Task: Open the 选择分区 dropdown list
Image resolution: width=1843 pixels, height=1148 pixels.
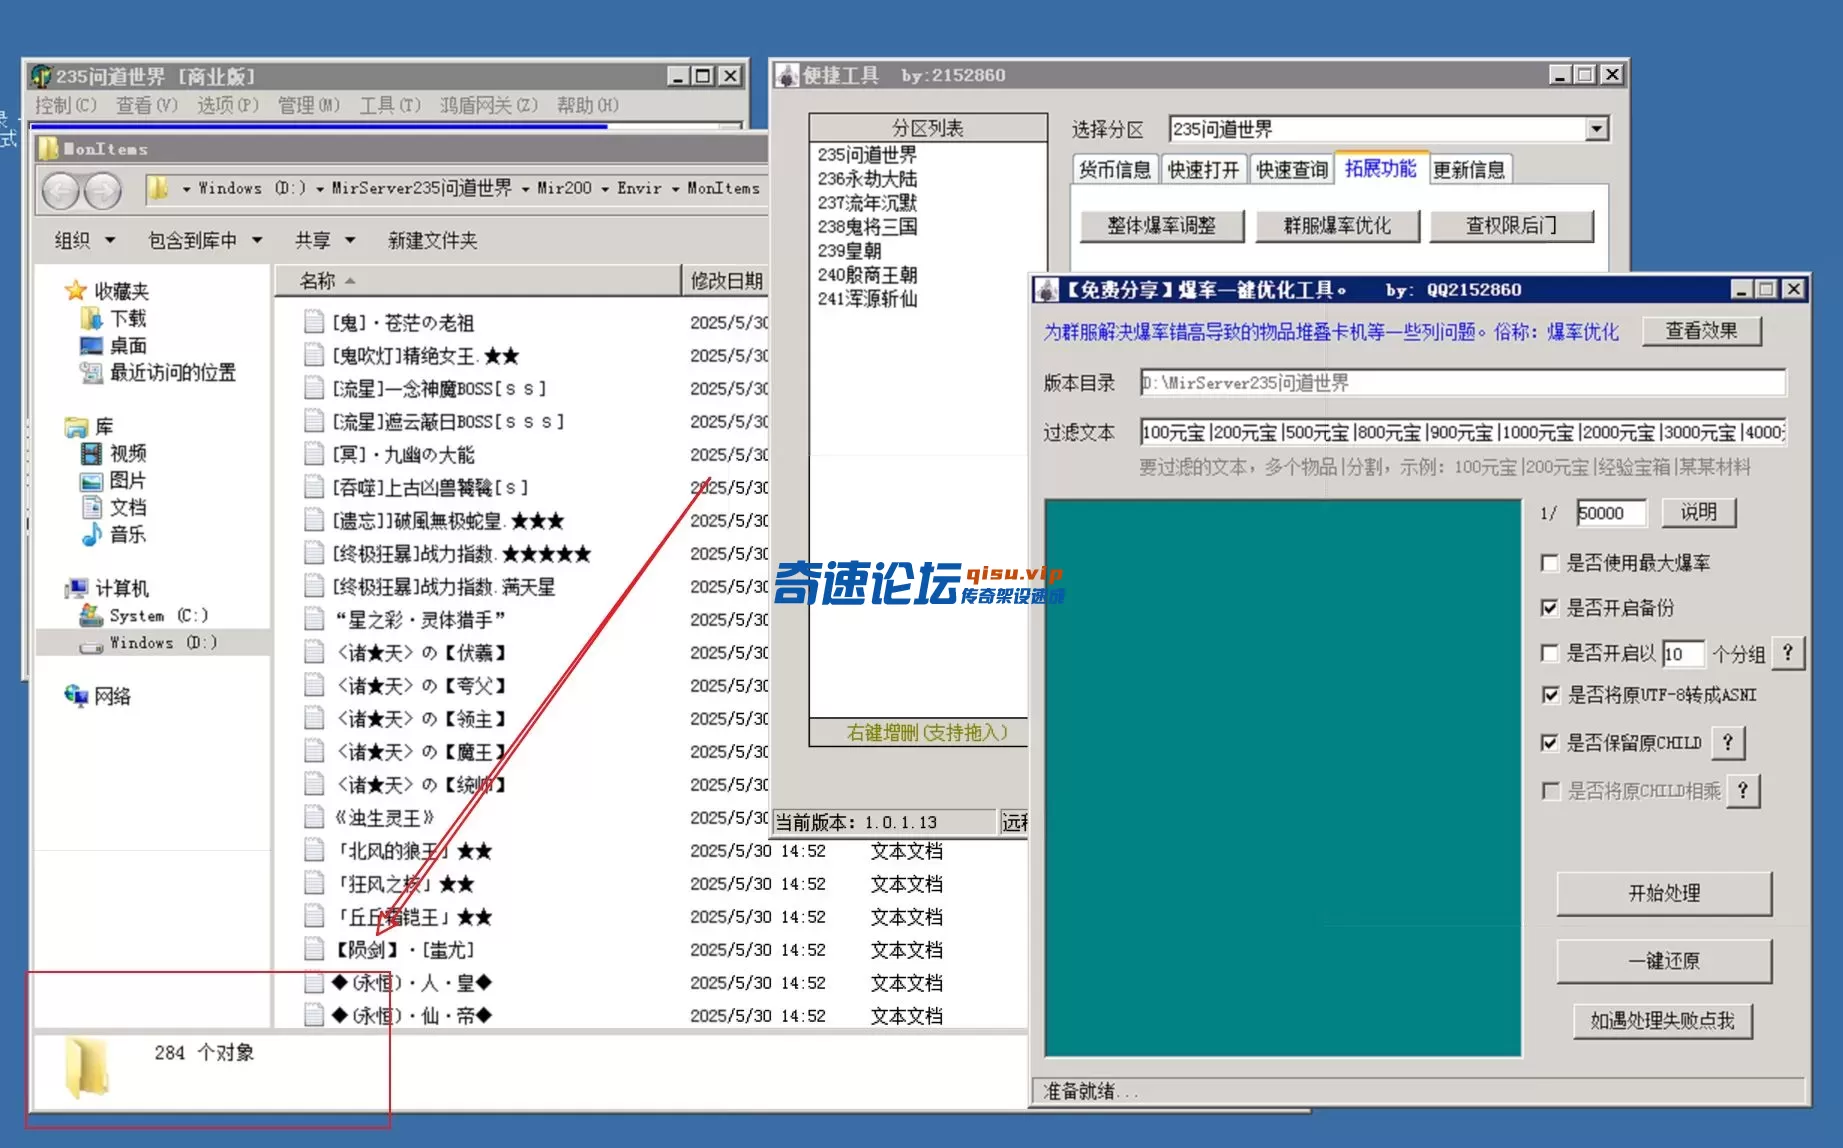Action: pos(1597,129)
